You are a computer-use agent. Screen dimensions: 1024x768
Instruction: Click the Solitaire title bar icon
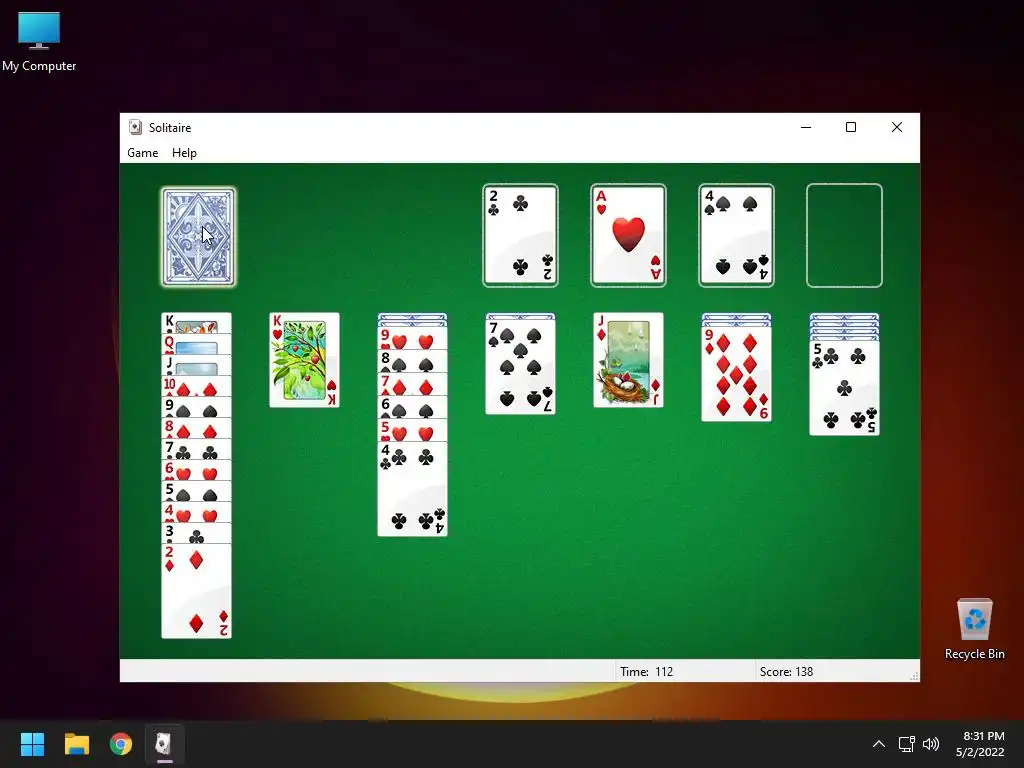(x=135, y=127)
